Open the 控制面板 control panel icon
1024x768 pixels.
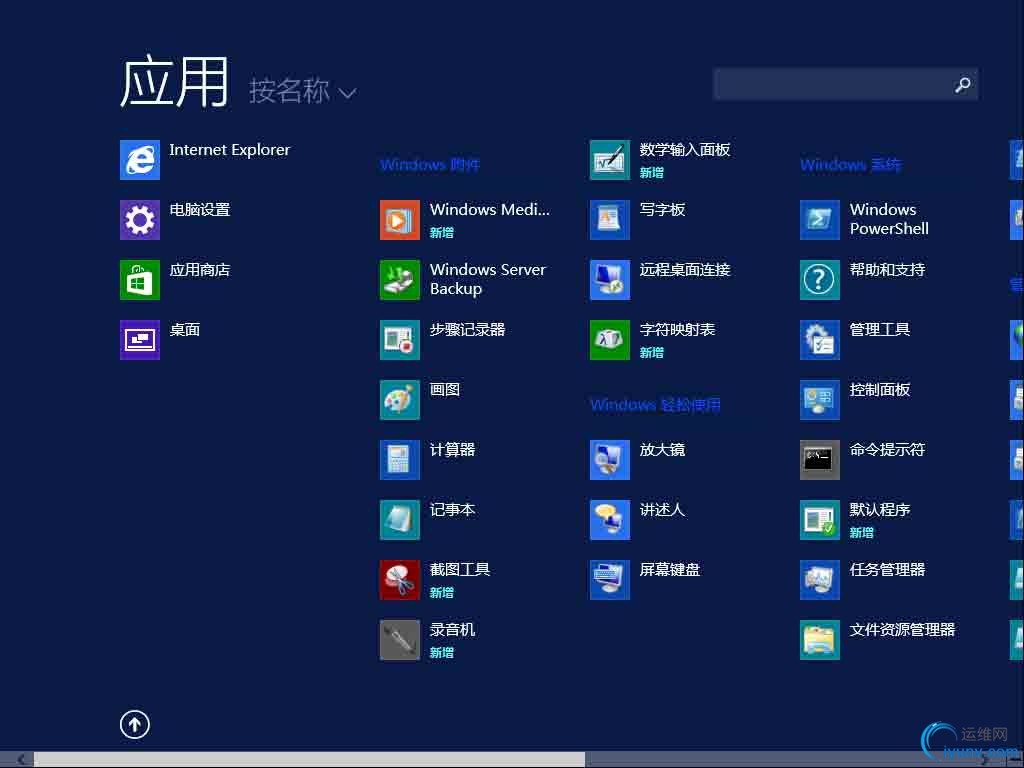820,400
